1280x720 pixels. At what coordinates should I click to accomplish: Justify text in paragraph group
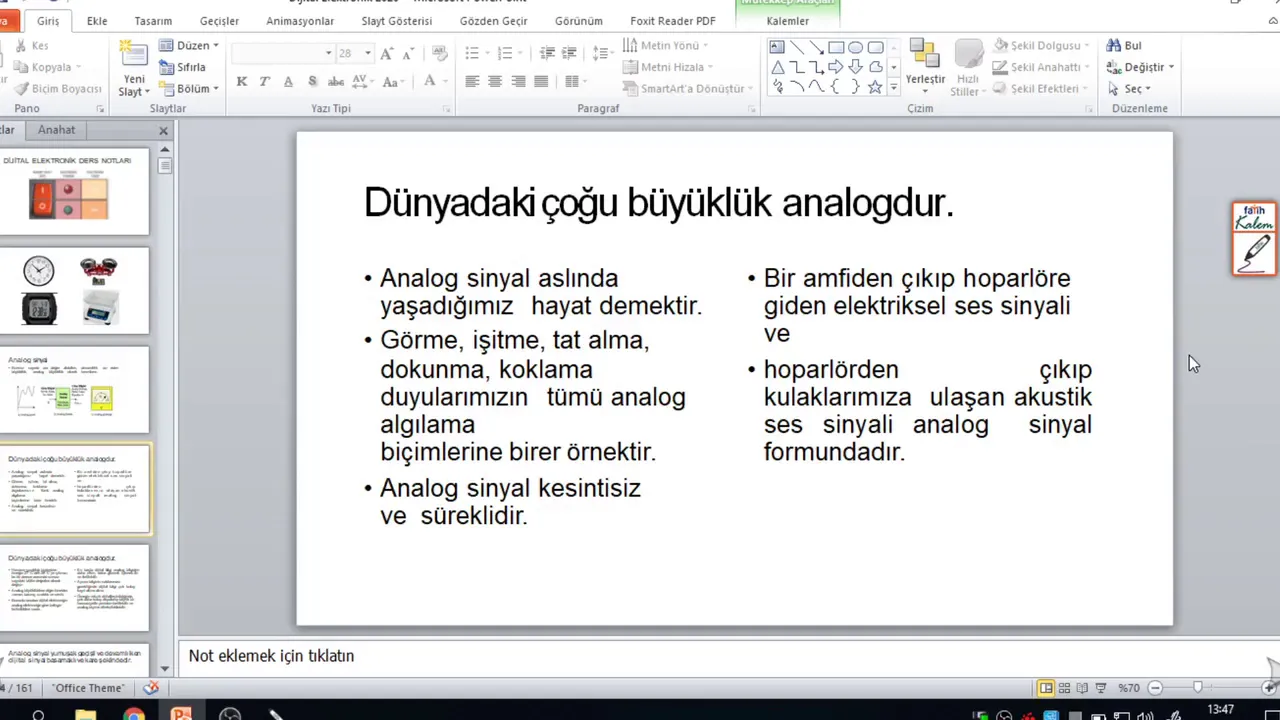click(x=541, y=82)
